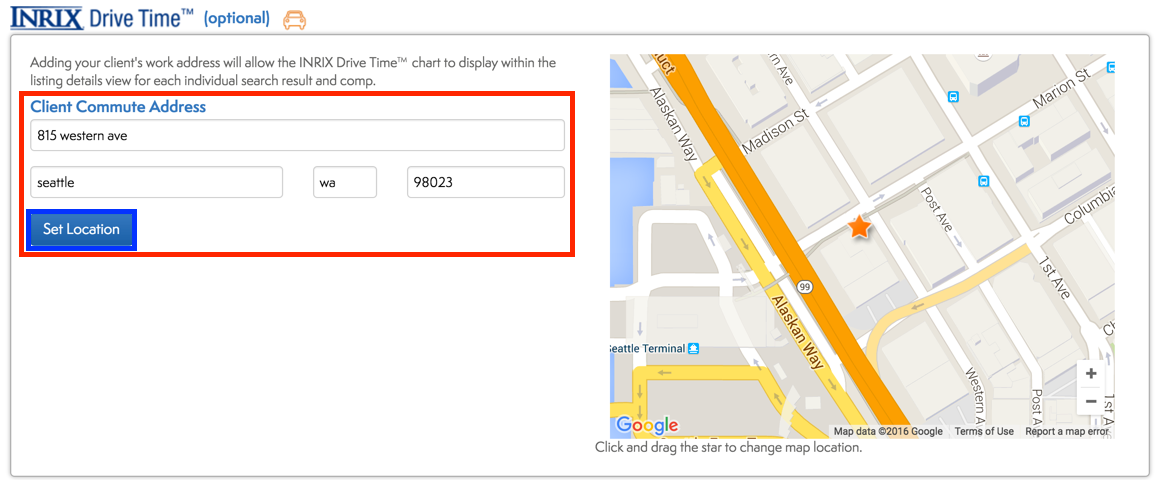
Task: Click the Route 99 highway shield
Action: 804,287
